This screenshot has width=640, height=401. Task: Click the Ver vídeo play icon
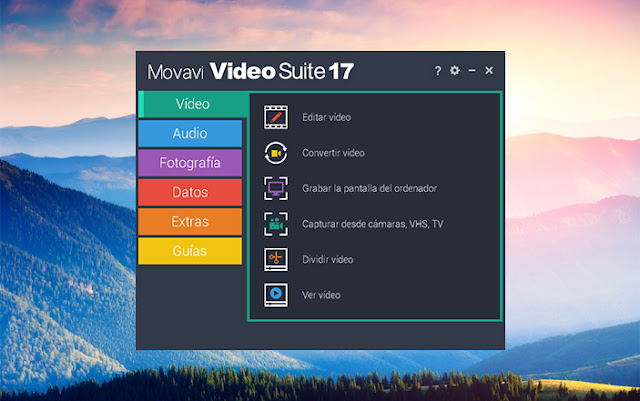276,295
